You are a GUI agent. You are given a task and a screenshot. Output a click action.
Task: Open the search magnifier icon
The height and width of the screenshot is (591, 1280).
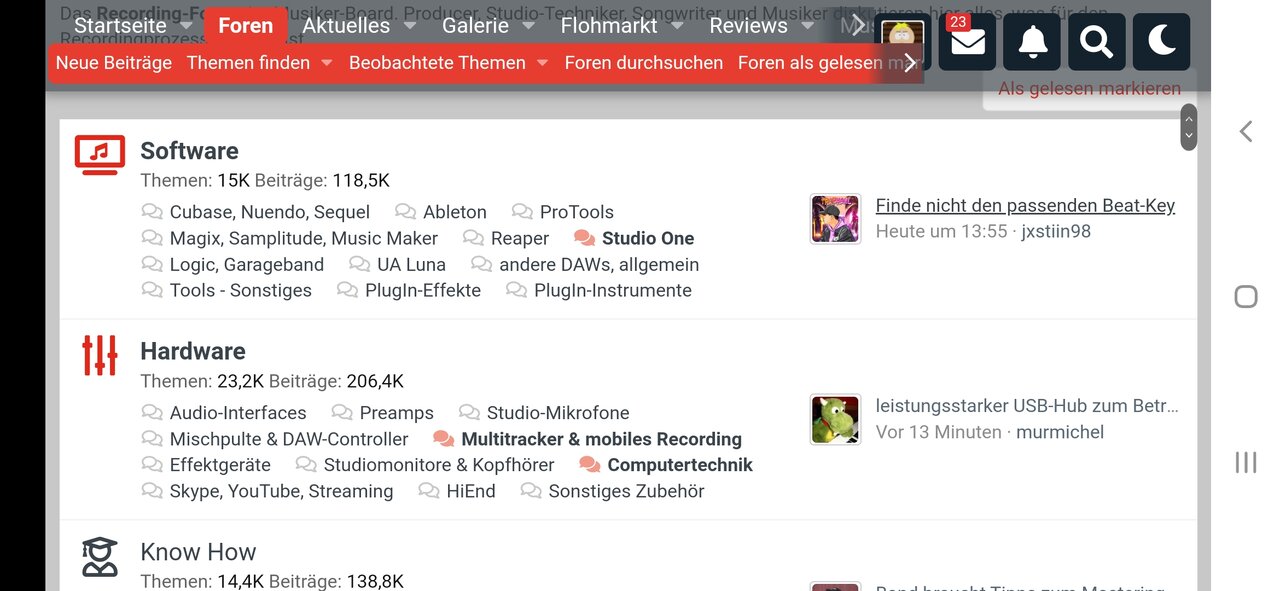tap(1097, 42)
